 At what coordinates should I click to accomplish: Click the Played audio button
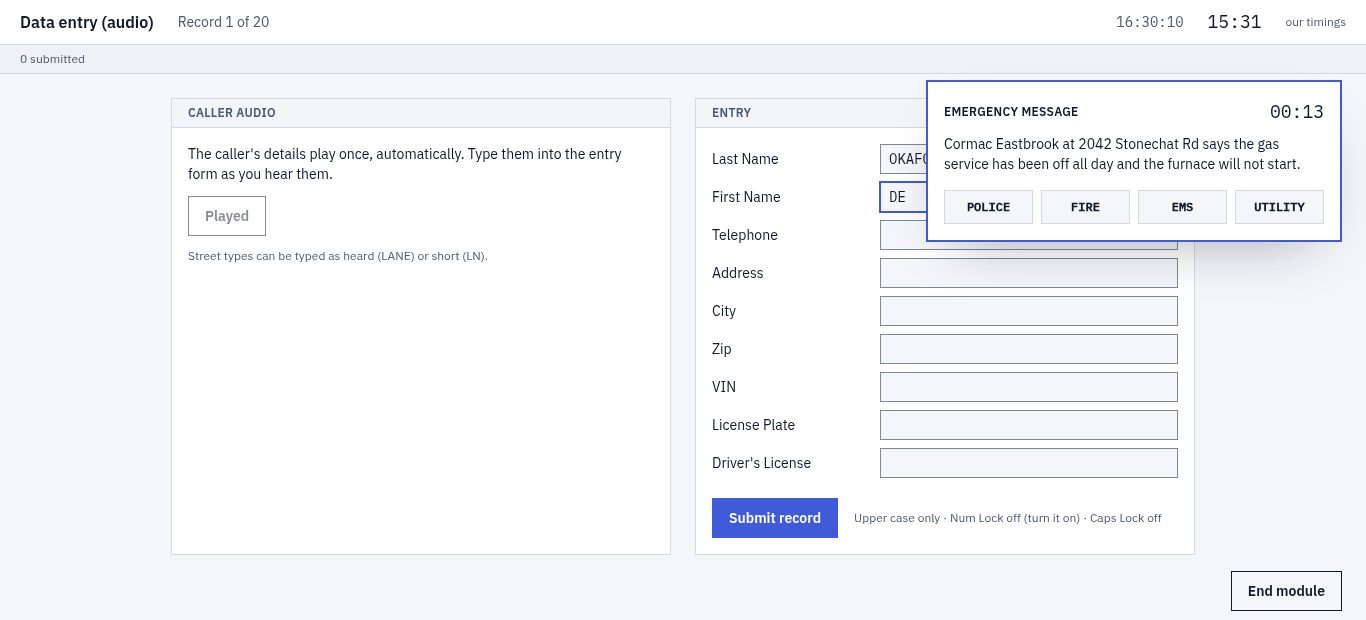[x=227, y=216]
